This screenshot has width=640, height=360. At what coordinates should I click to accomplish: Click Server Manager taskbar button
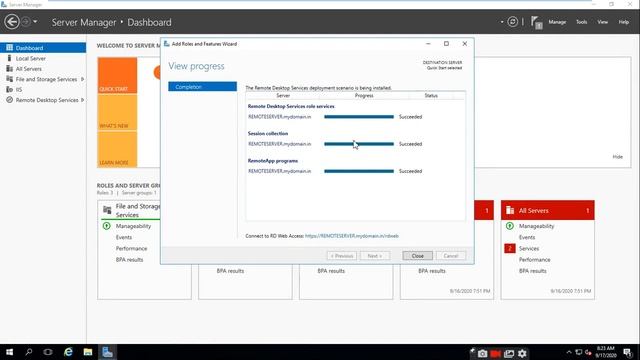pos(107,352)
